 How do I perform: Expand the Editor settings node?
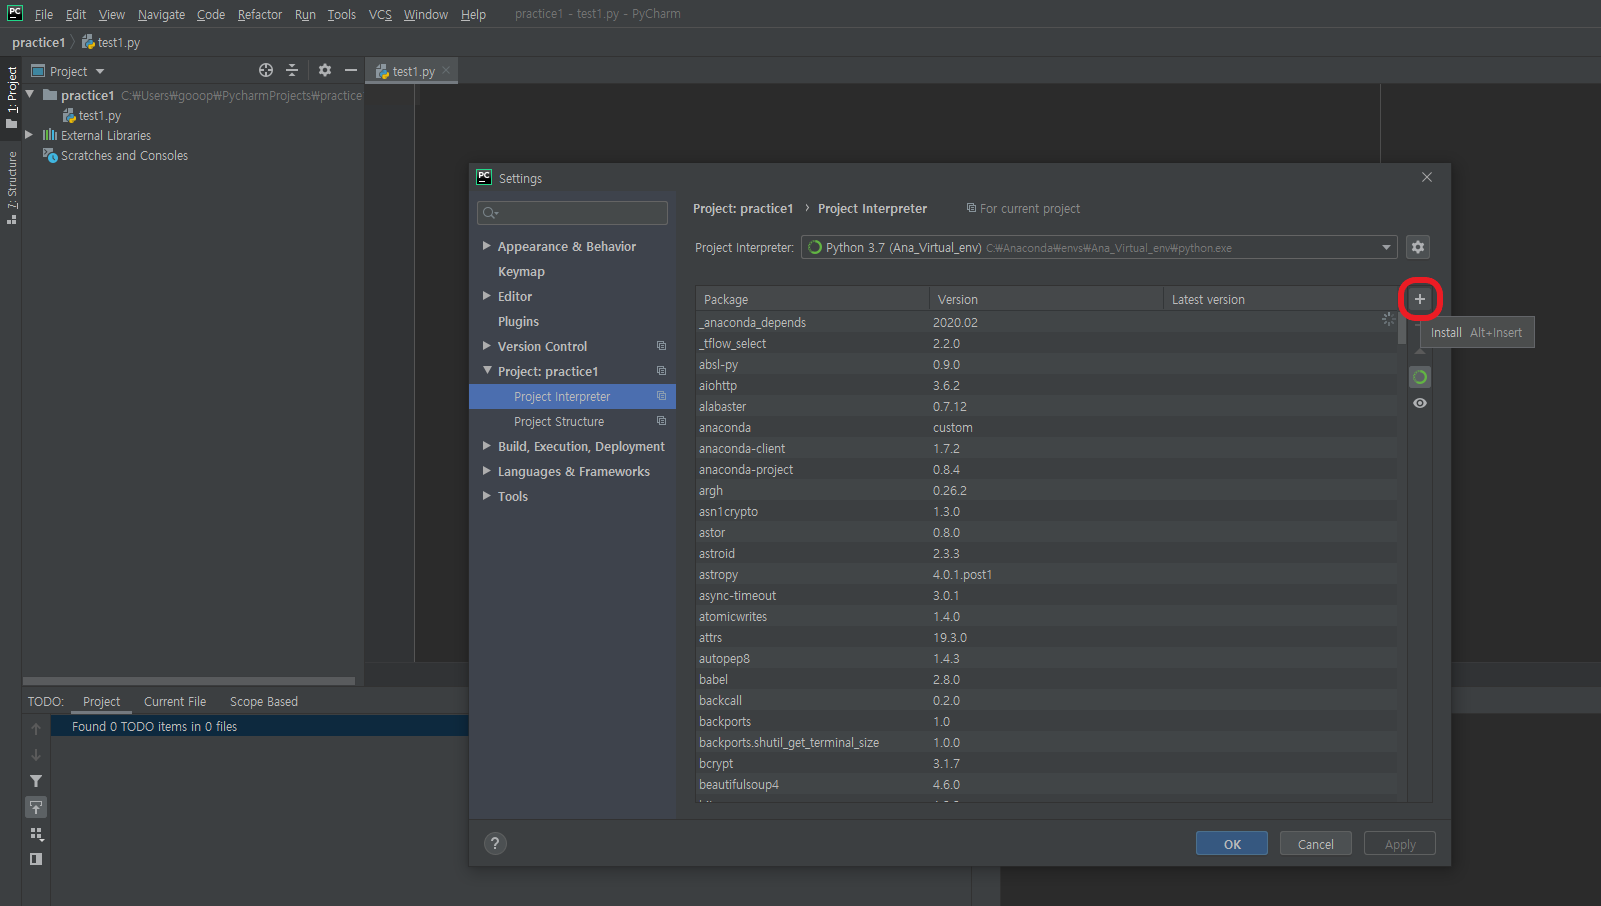coord(487,296)
